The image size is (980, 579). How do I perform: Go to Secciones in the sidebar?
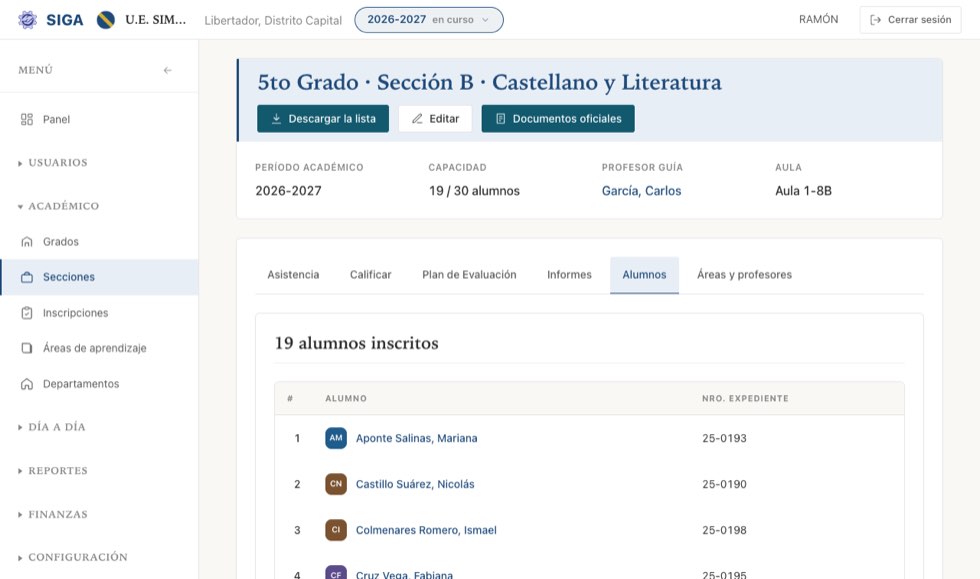pyautogui.click(x=99, y=277)
